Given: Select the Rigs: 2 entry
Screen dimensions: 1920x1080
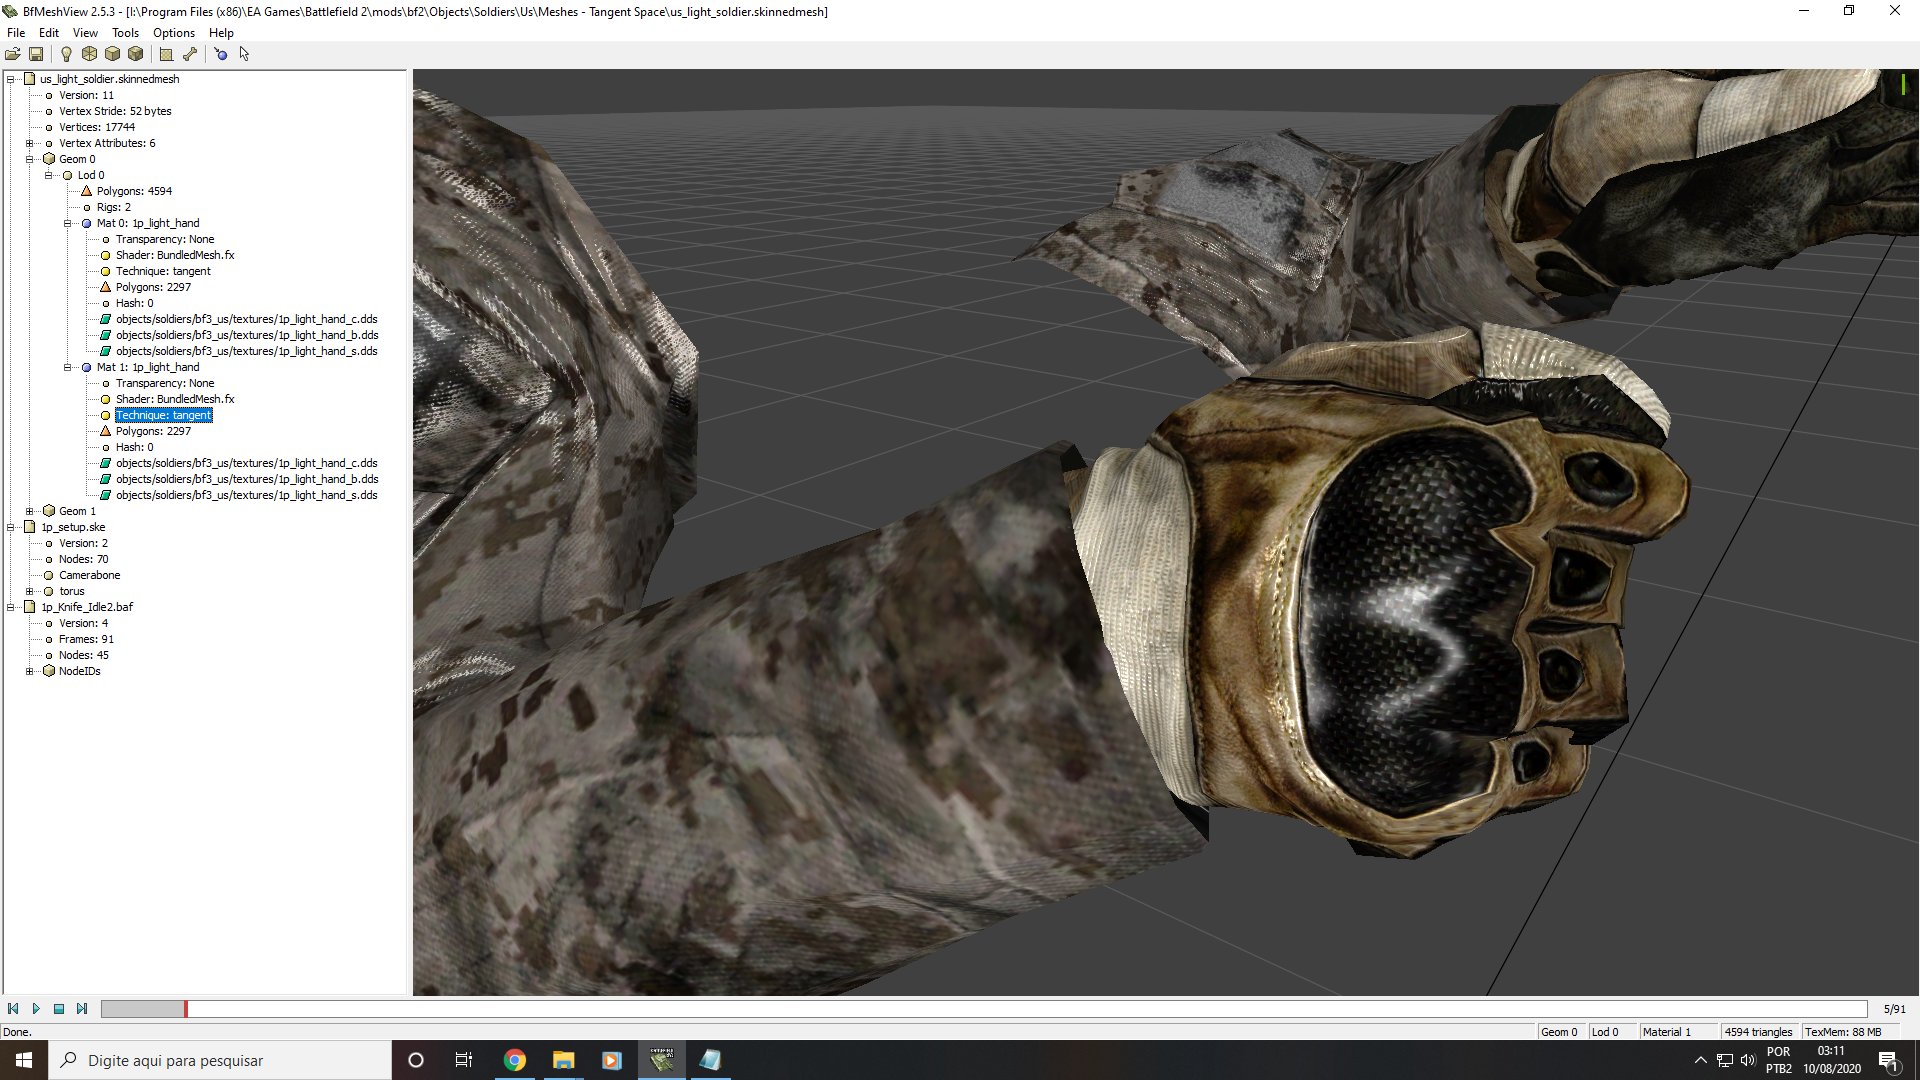Looking at the screenshot, I should (113, 207).
